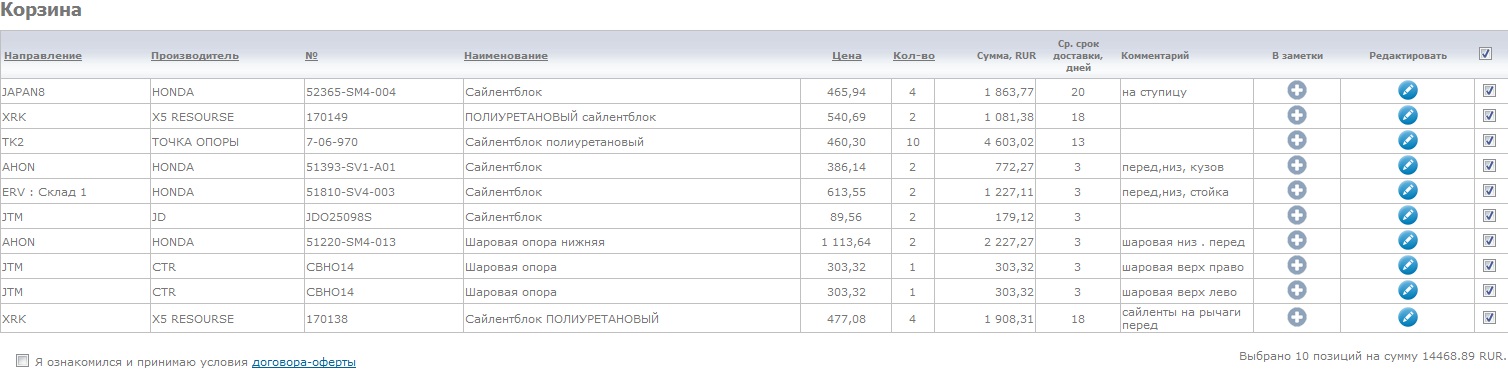Sort table by Кол-во column
The height and width of the screenshot is (375, 1508).
pyautogui.click(x=914, y=56)
